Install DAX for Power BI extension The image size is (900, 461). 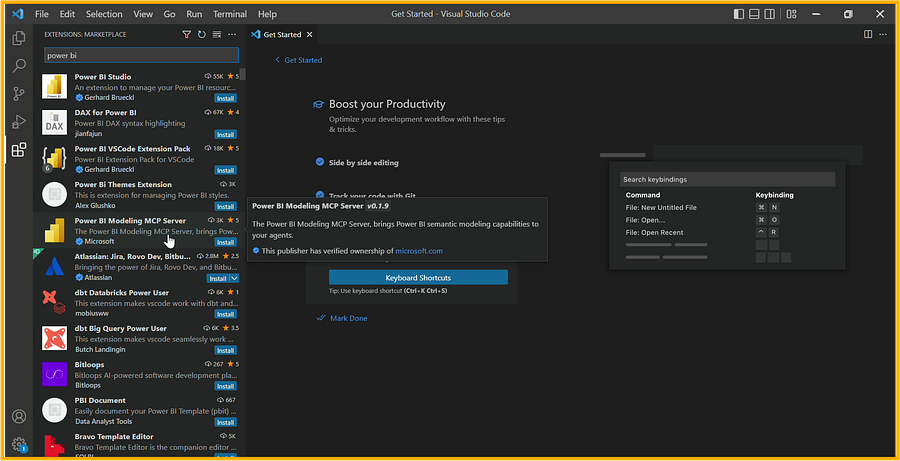(225, 134)
